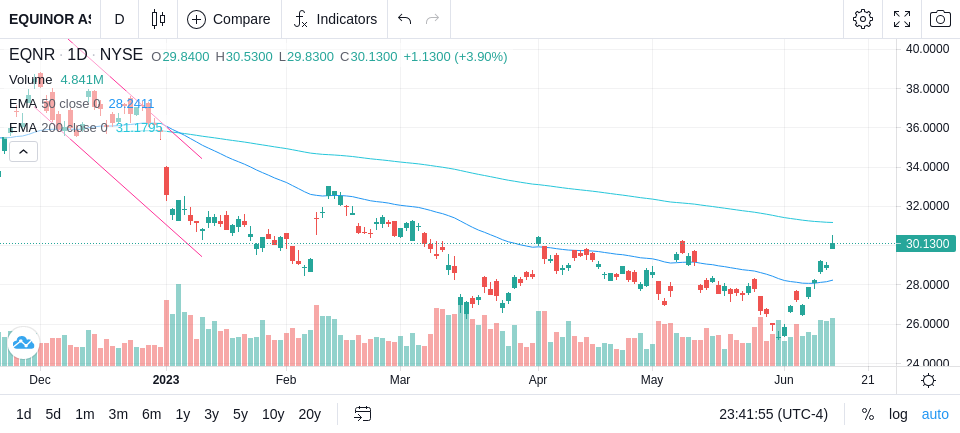Click the +1.1300 (+3.90%) change value
The width and height of the screenshot is (960, 433).
455,57
